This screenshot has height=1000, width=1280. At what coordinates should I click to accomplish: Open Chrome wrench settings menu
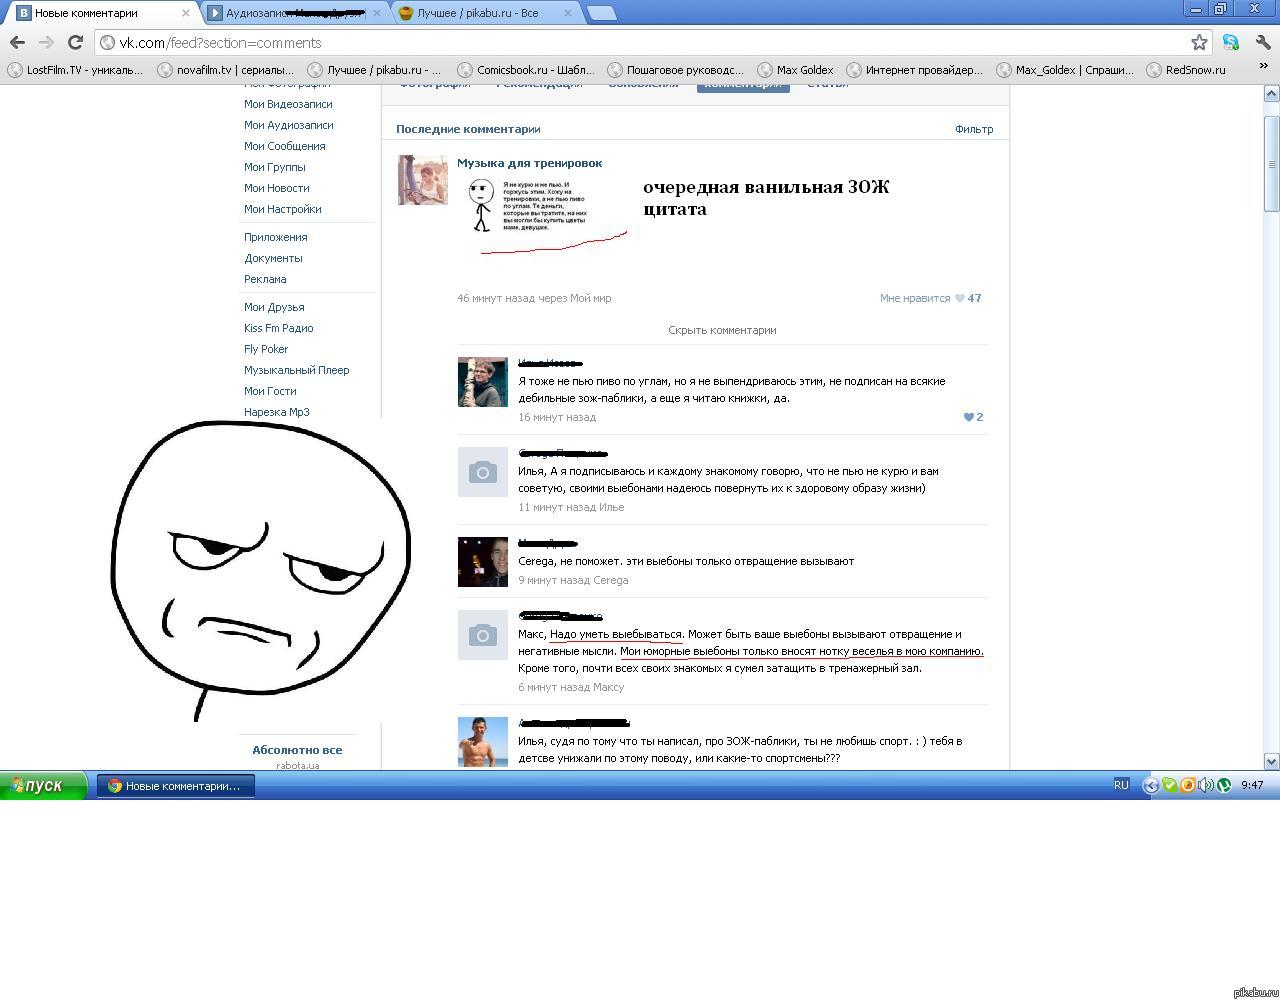1263,42
